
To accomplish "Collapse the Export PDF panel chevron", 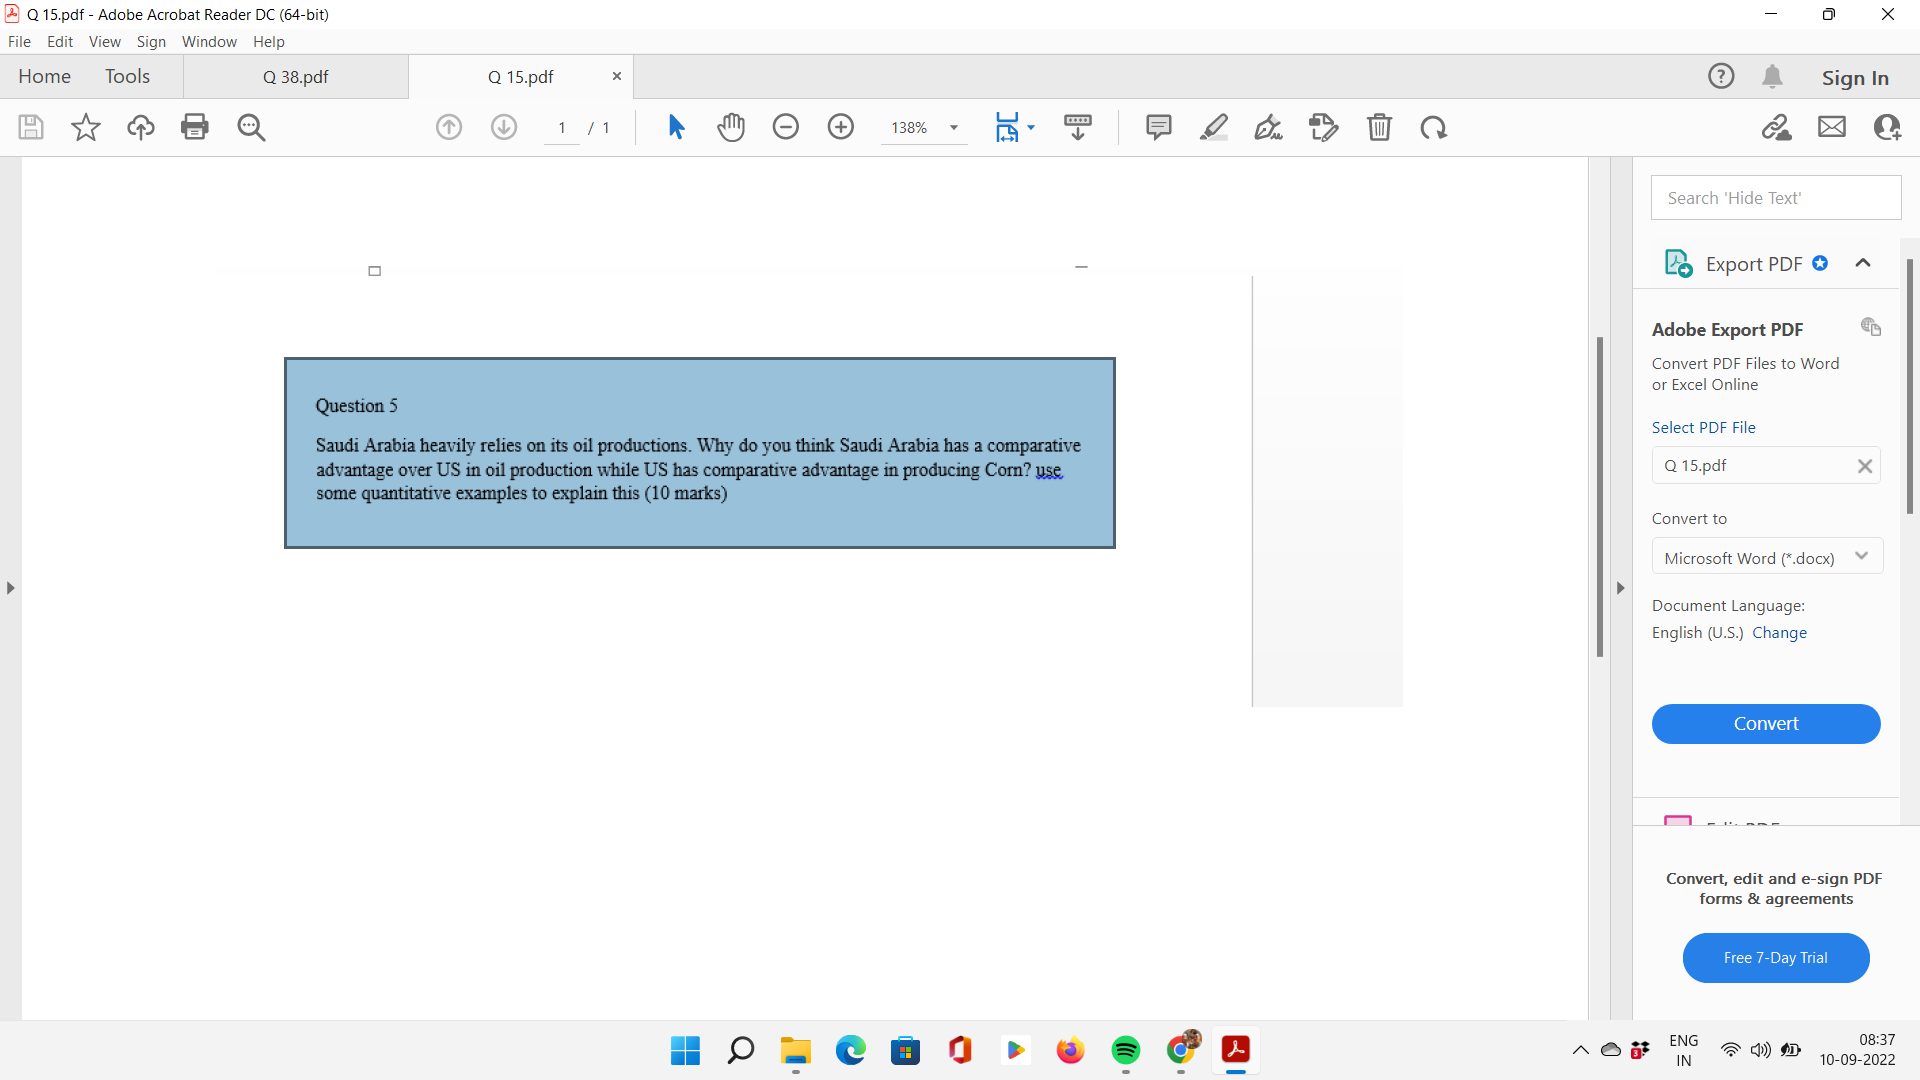I will [x=1863, y=263].
